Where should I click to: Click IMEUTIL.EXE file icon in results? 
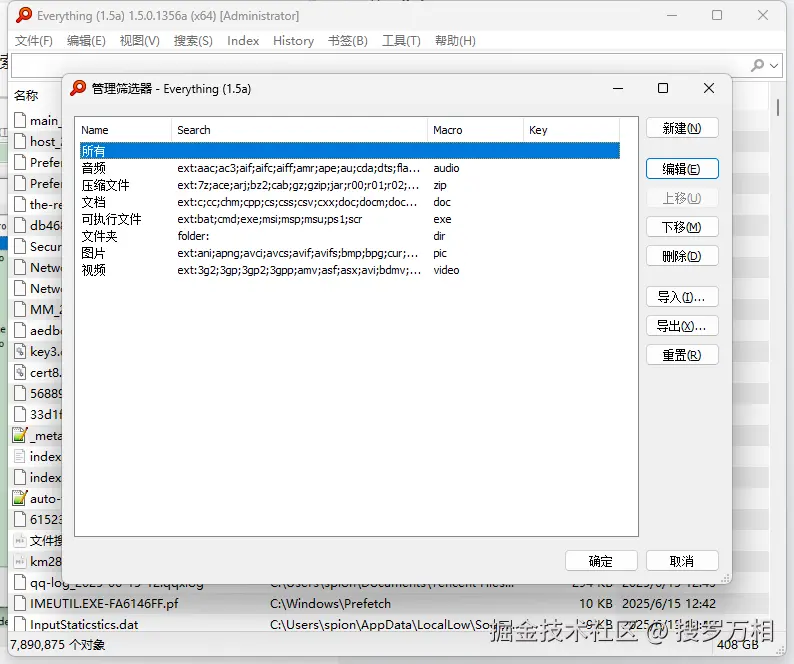(x=20, y=603)
